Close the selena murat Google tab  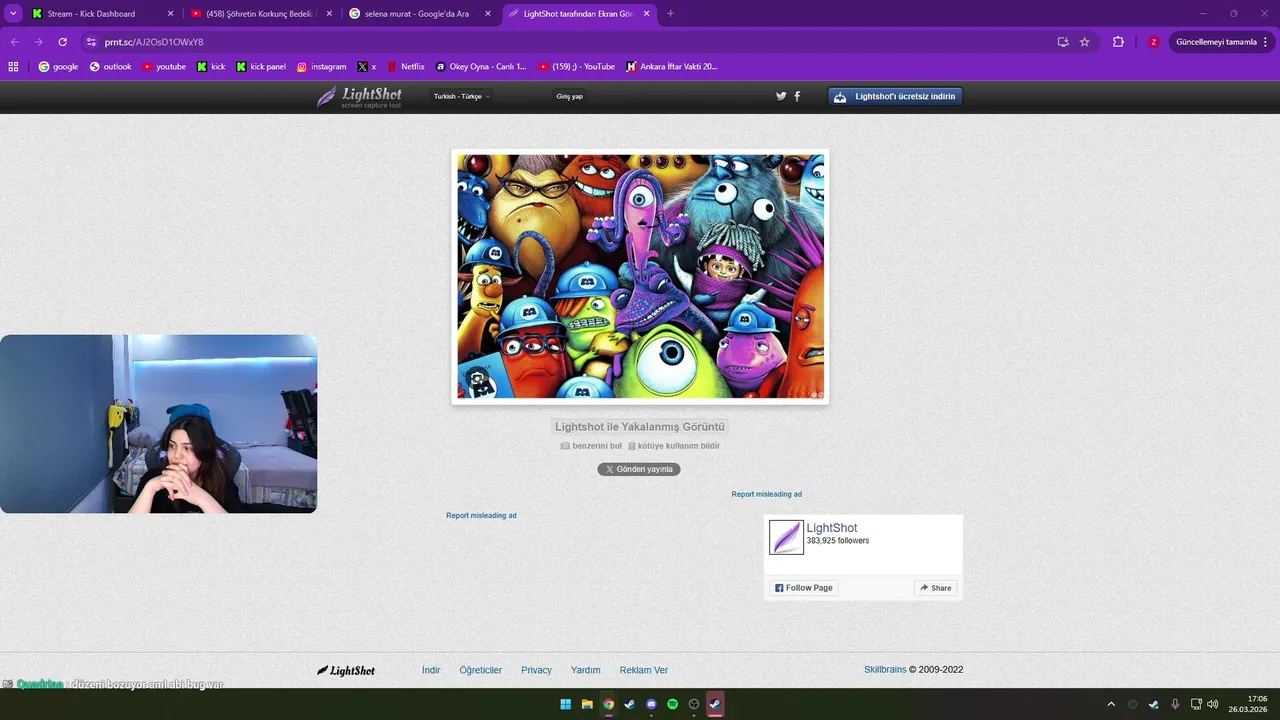488,14
